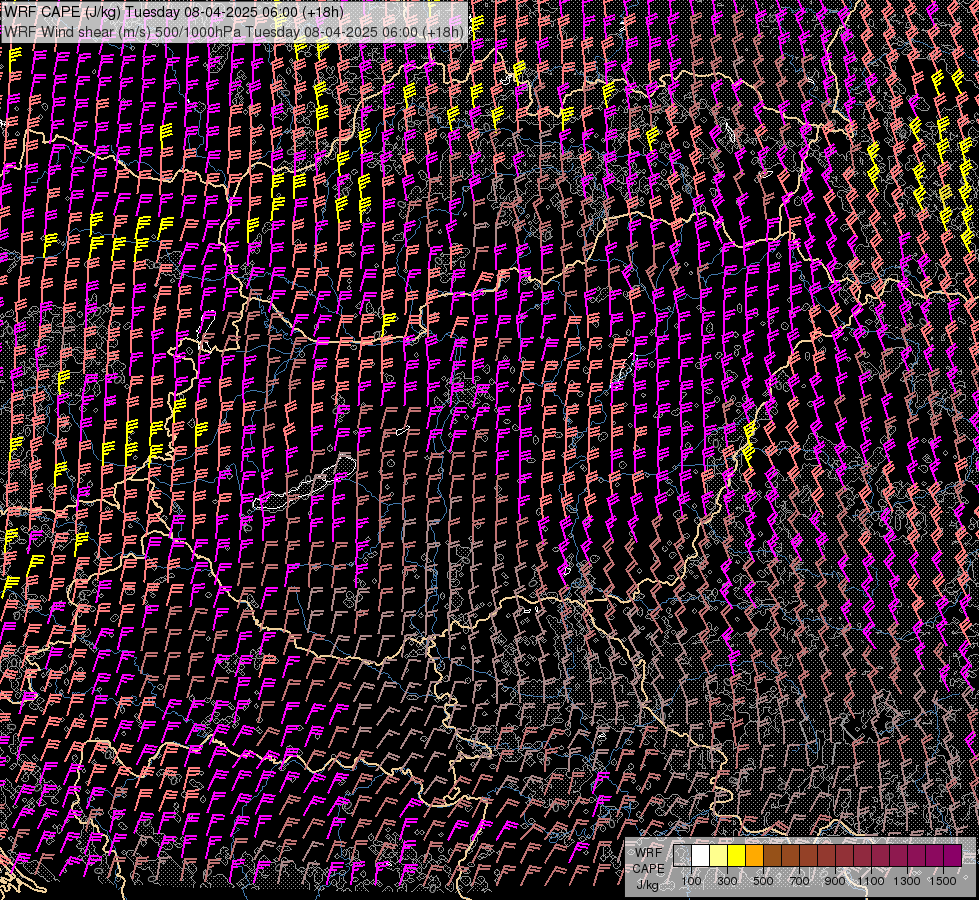Click the legend value '900'

pos(835,881)
